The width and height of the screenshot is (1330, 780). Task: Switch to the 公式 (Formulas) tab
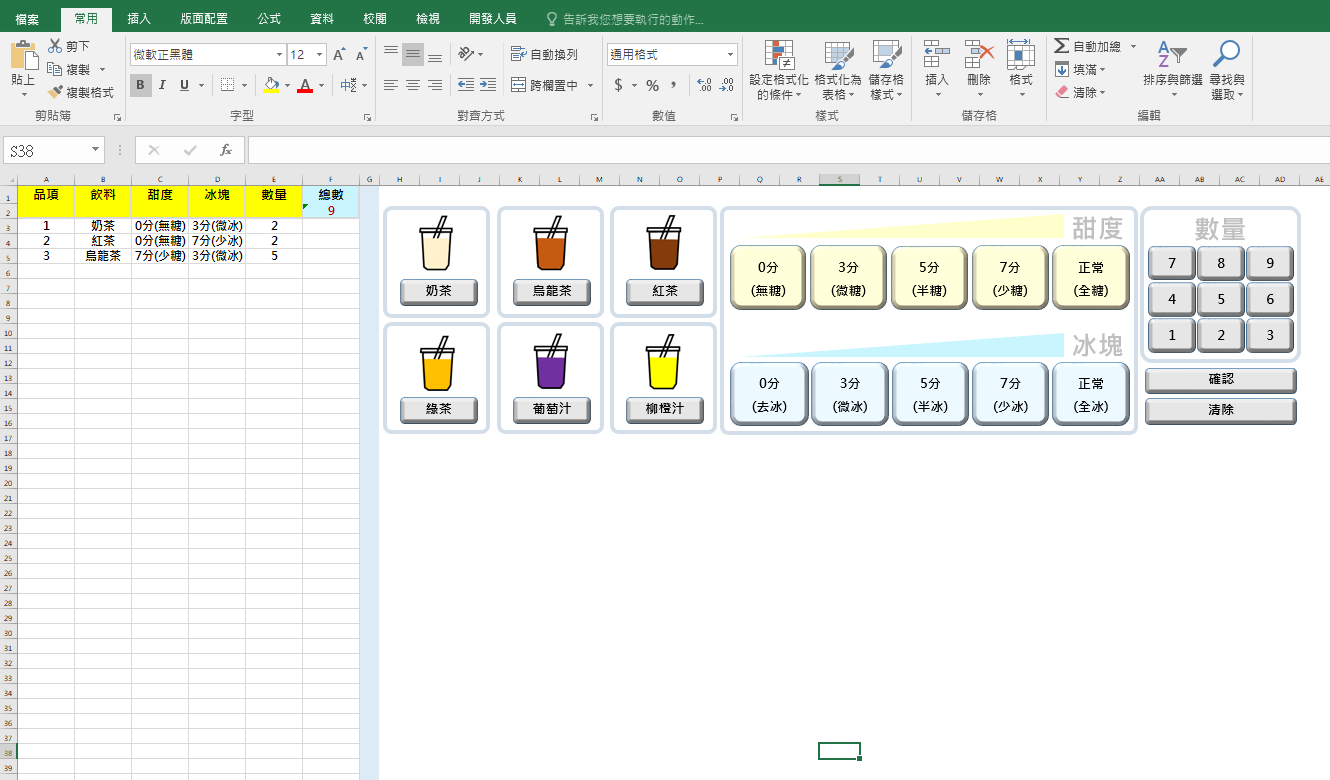point(269,19)
